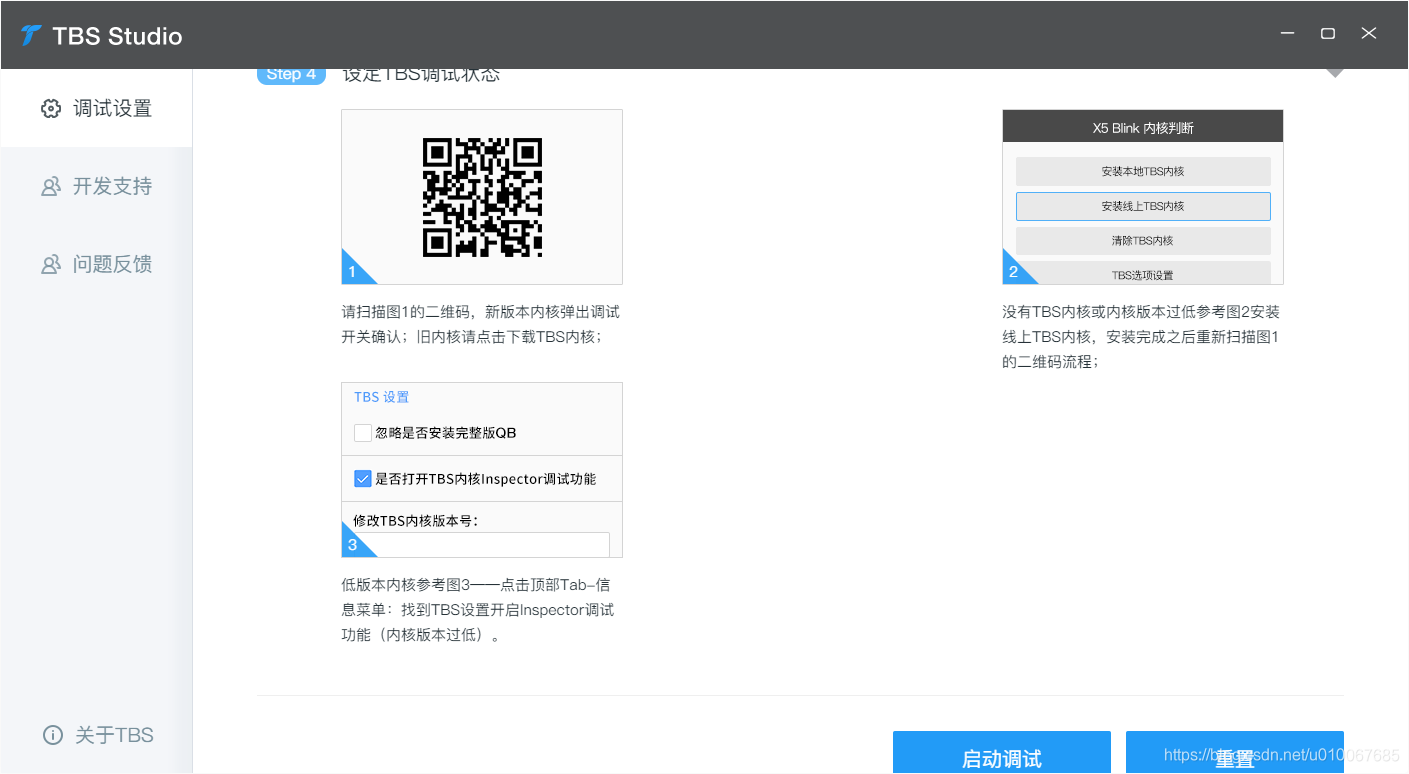Open the 开发支持 sidebar tab
The width and height of the screenshot is (1409, 774).
point(96,186)
